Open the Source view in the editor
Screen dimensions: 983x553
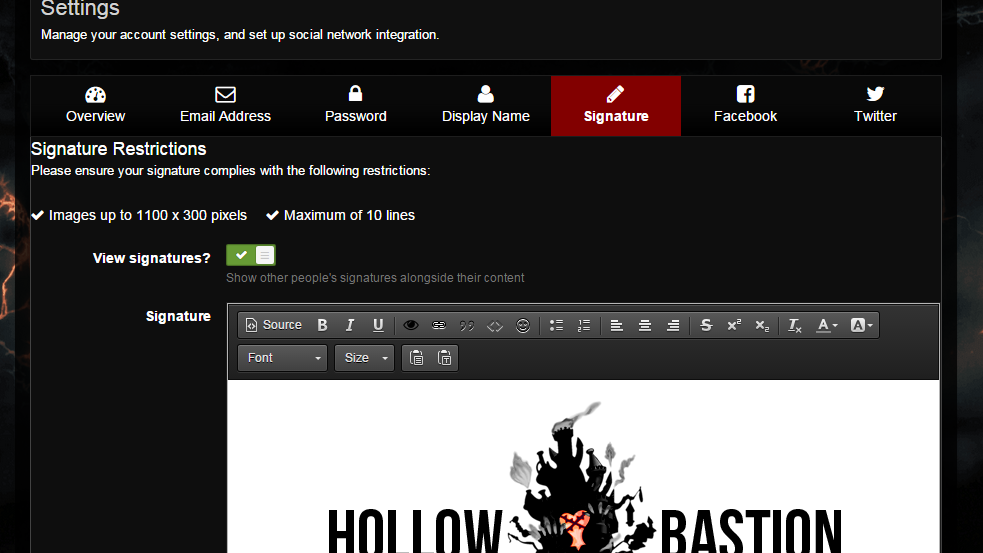[x=273, y=325]
